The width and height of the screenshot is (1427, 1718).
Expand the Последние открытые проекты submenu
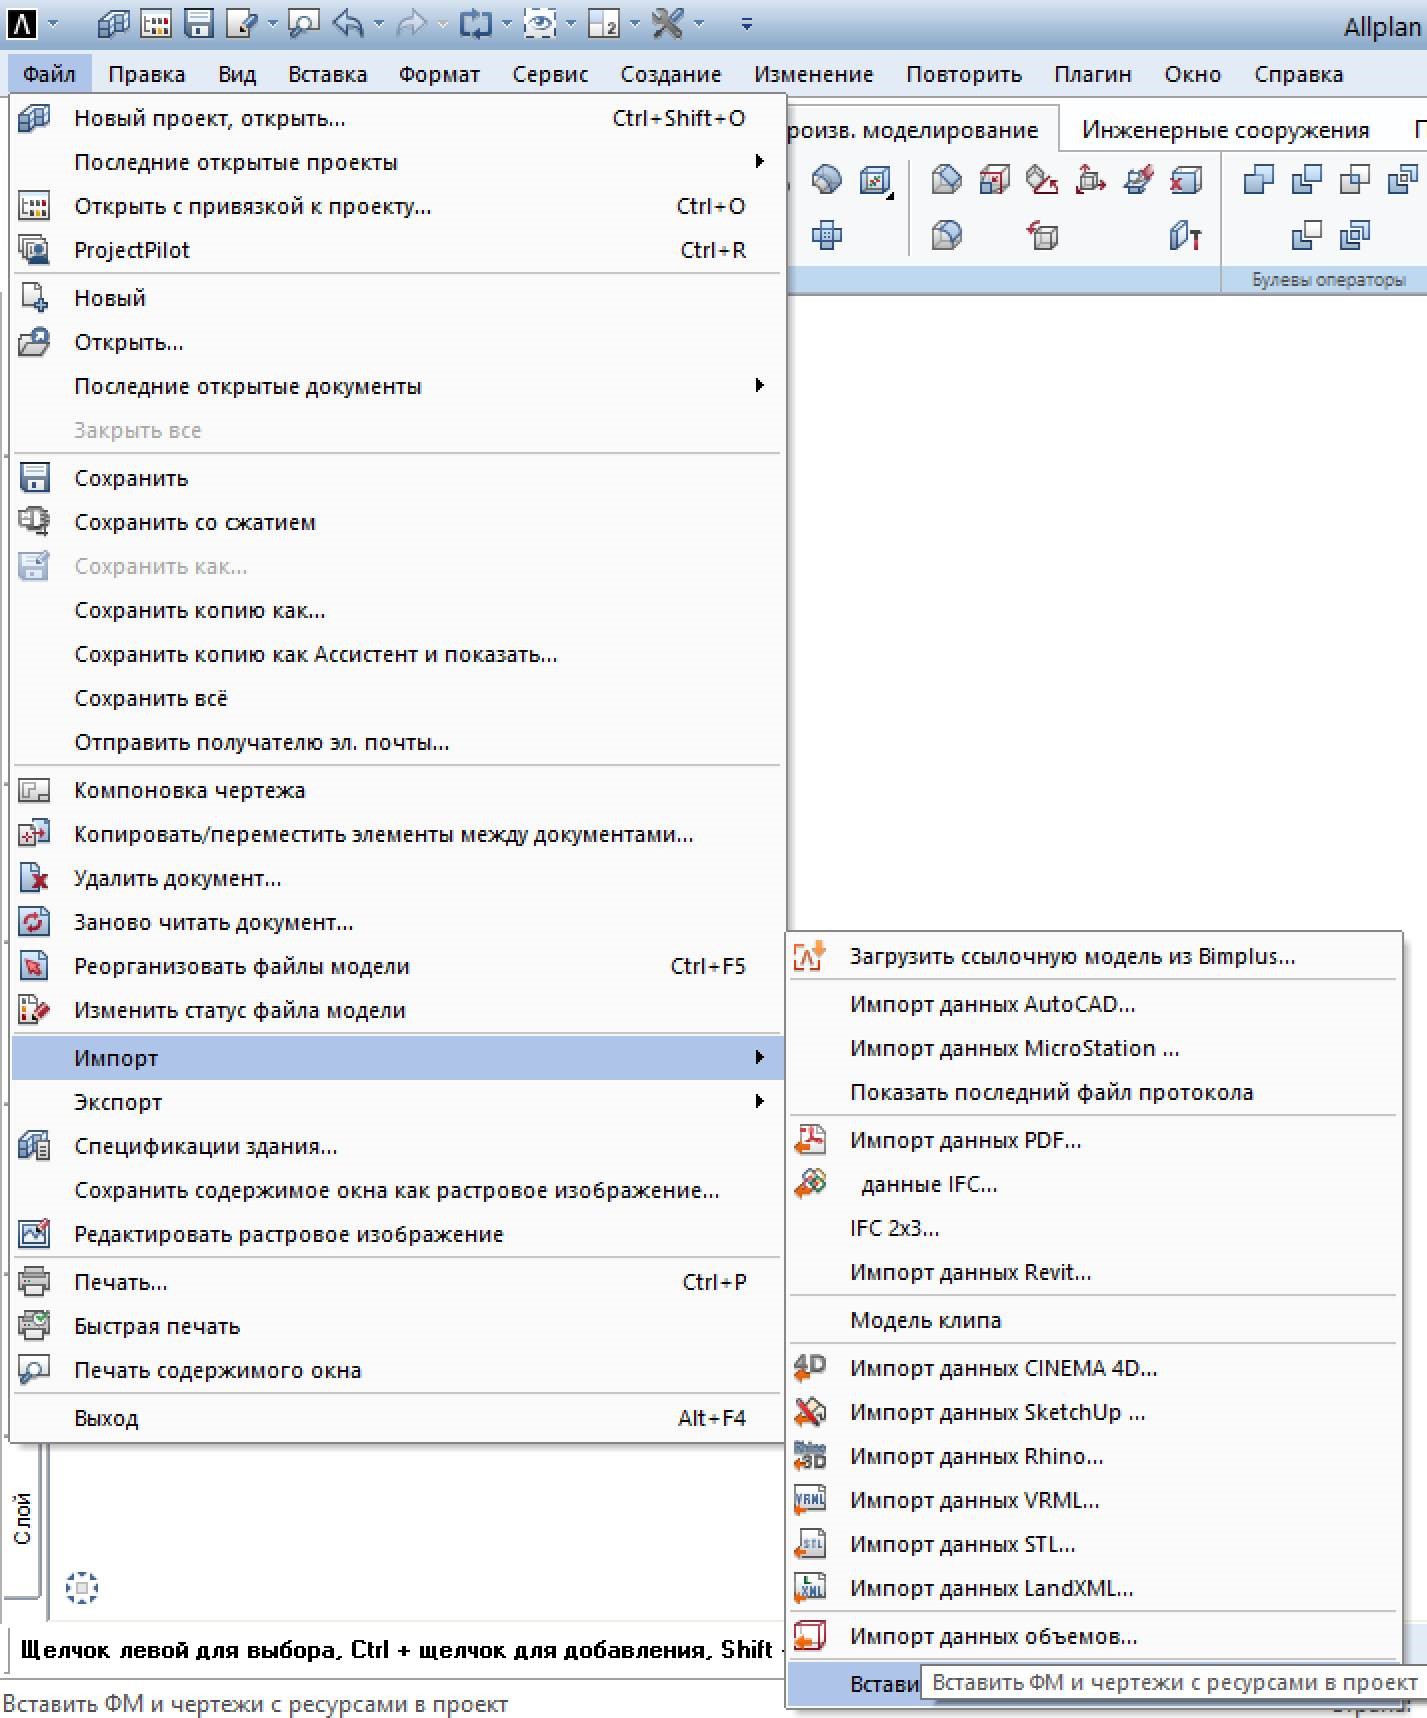point(397,162)
